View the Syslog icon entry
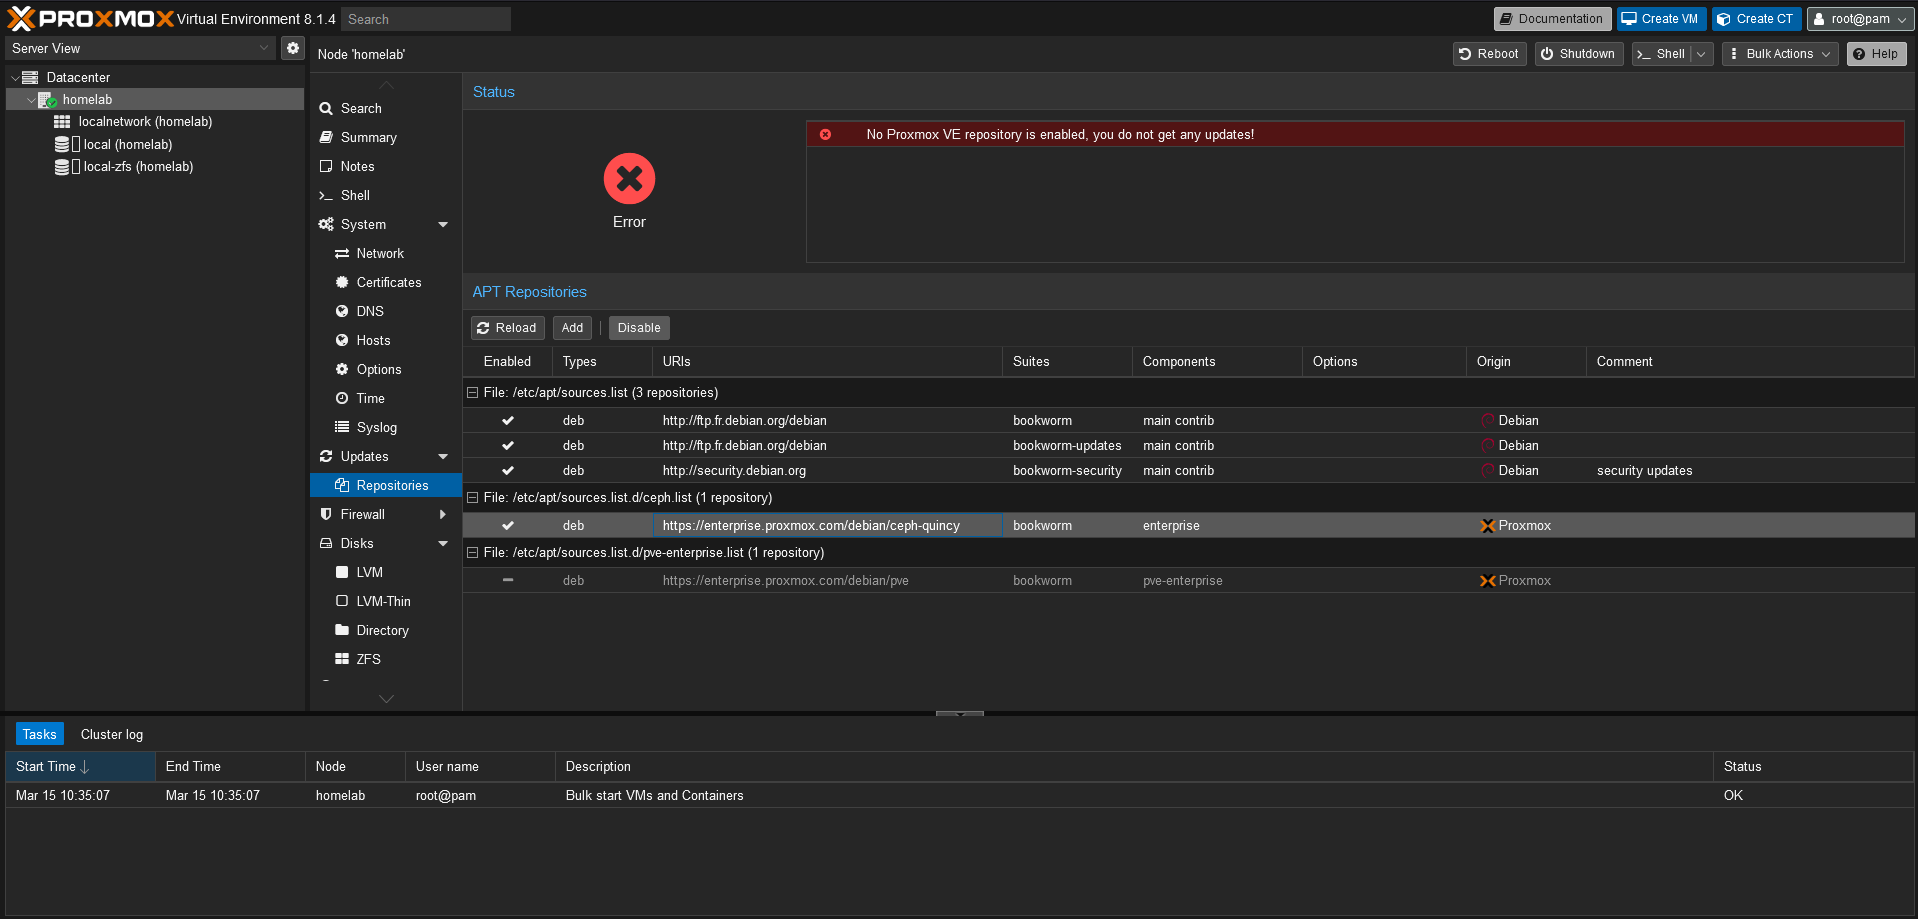 (x=342, y=427)
